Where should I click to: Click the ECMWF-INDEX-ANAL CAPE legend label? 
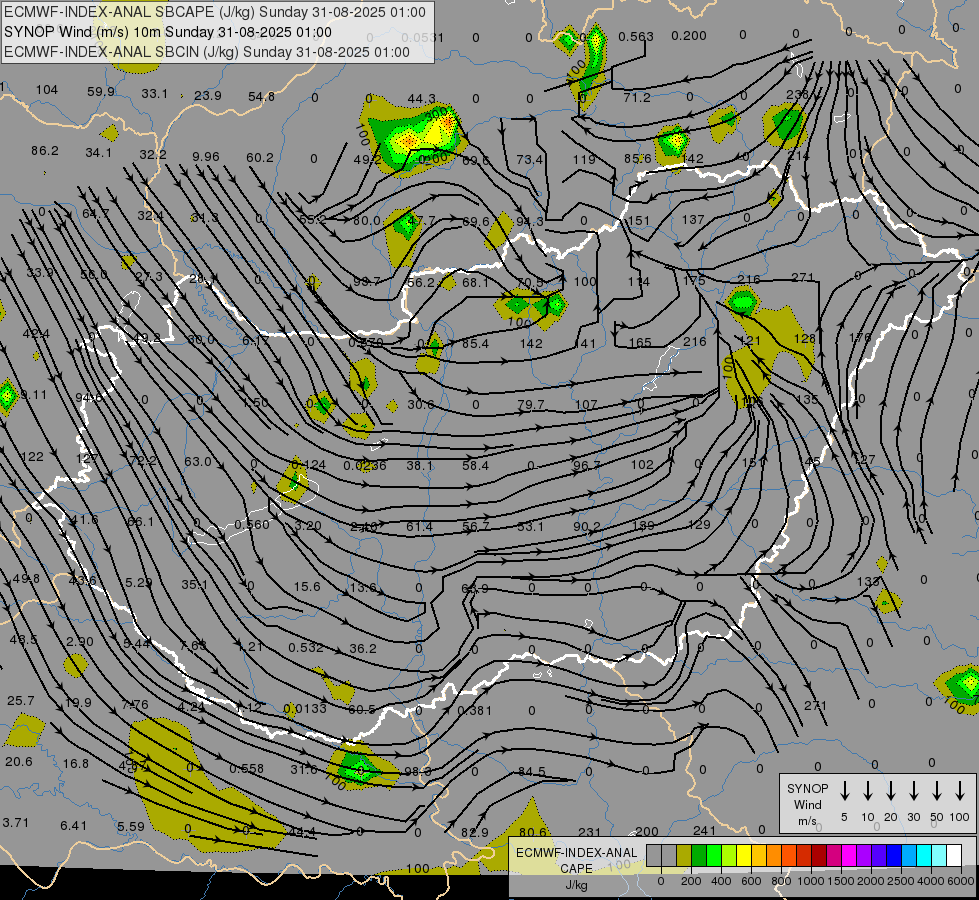576,860
